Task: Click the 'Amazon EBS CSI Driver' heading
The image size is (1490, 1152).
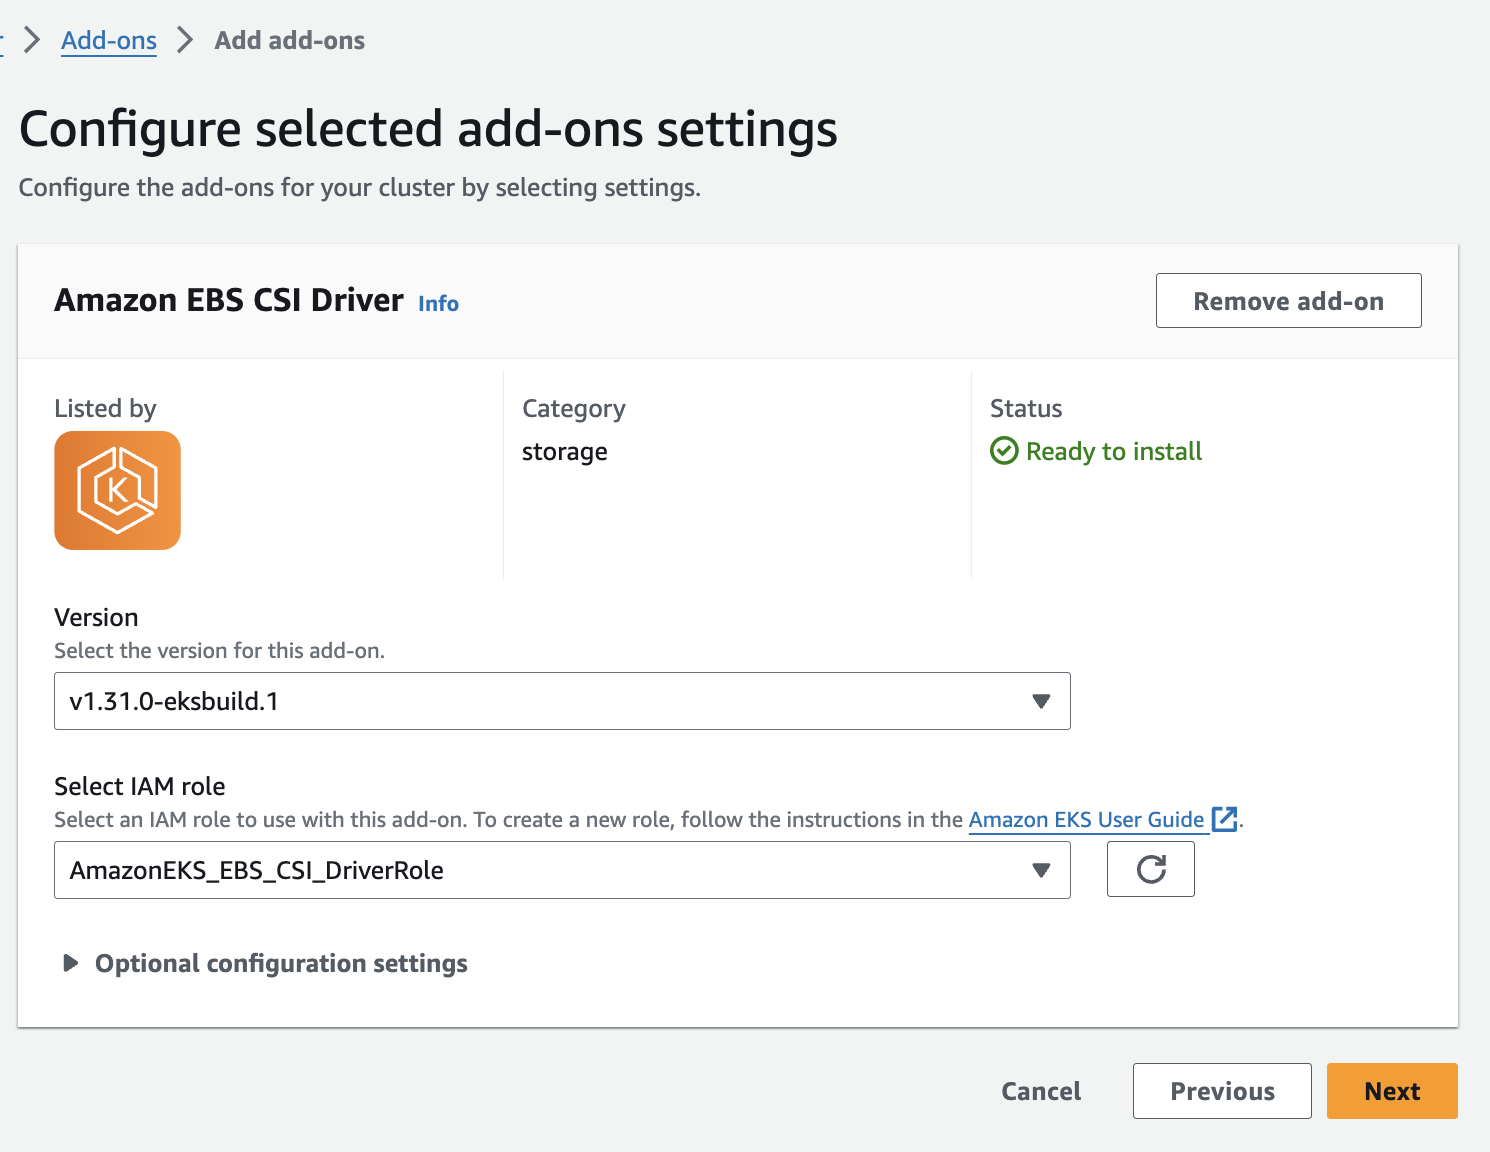Action: pyautogui.click(x=229, y=300)
